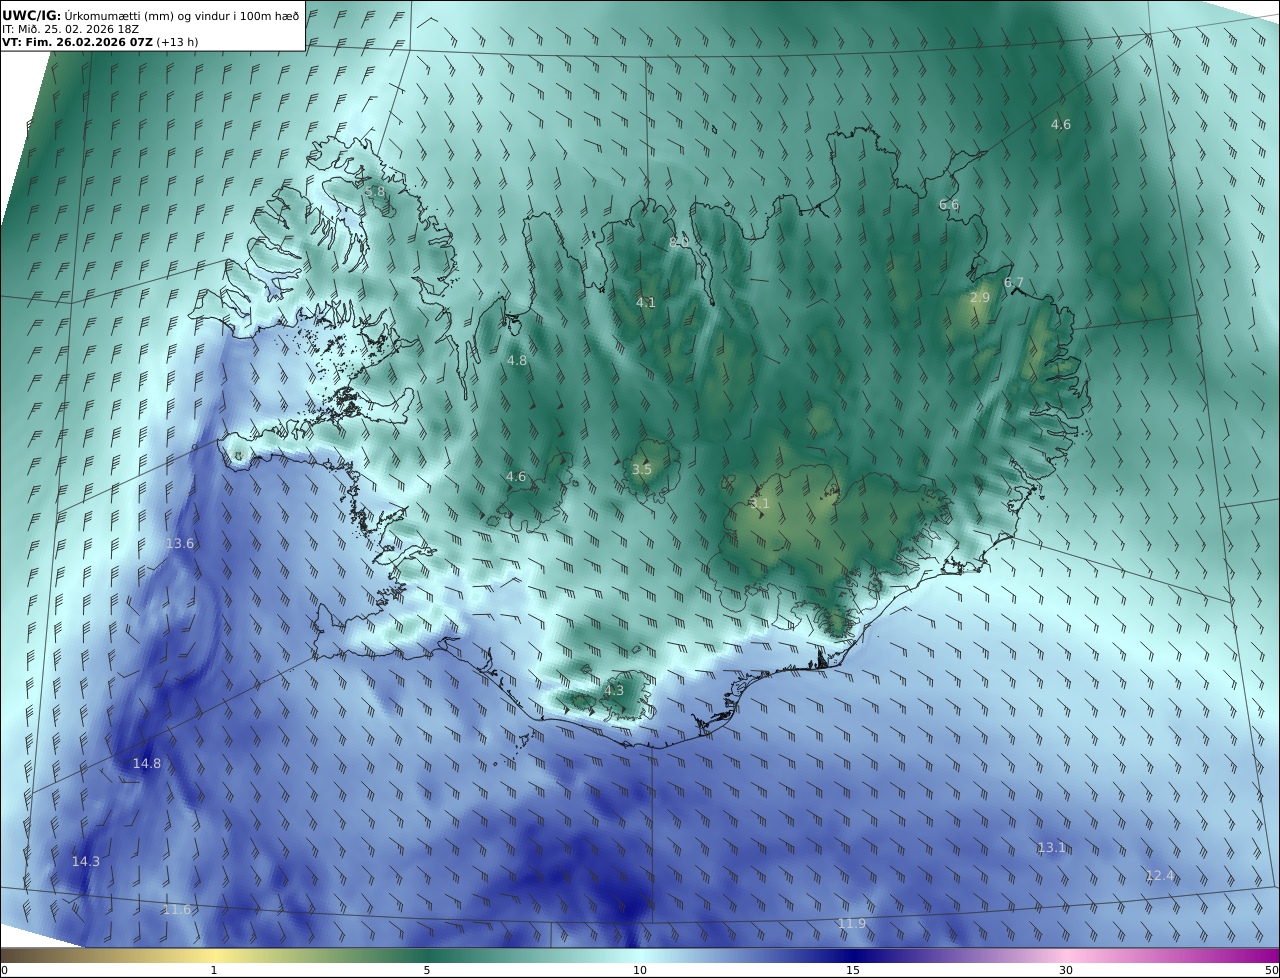The height and width of the screenshot is (978, 1280).
Task: Click the colorbar tick label 5
Action: point(427,970)
